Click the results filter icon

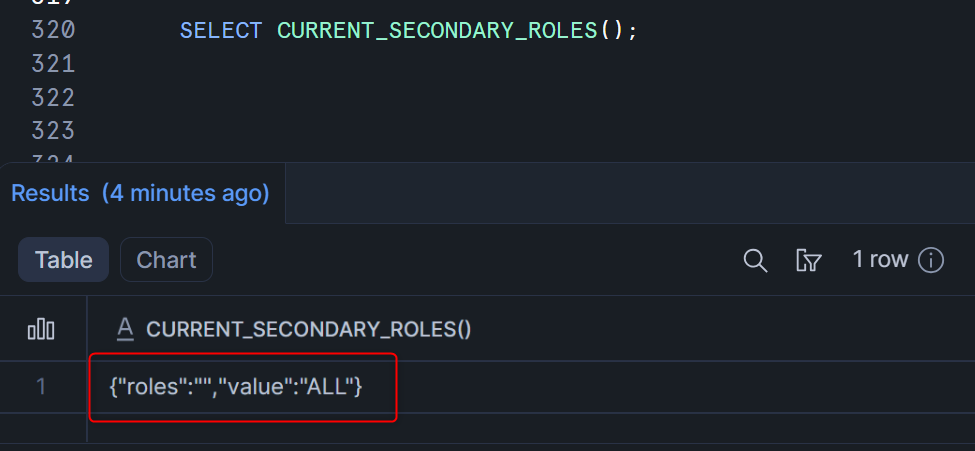coord(808,261)
